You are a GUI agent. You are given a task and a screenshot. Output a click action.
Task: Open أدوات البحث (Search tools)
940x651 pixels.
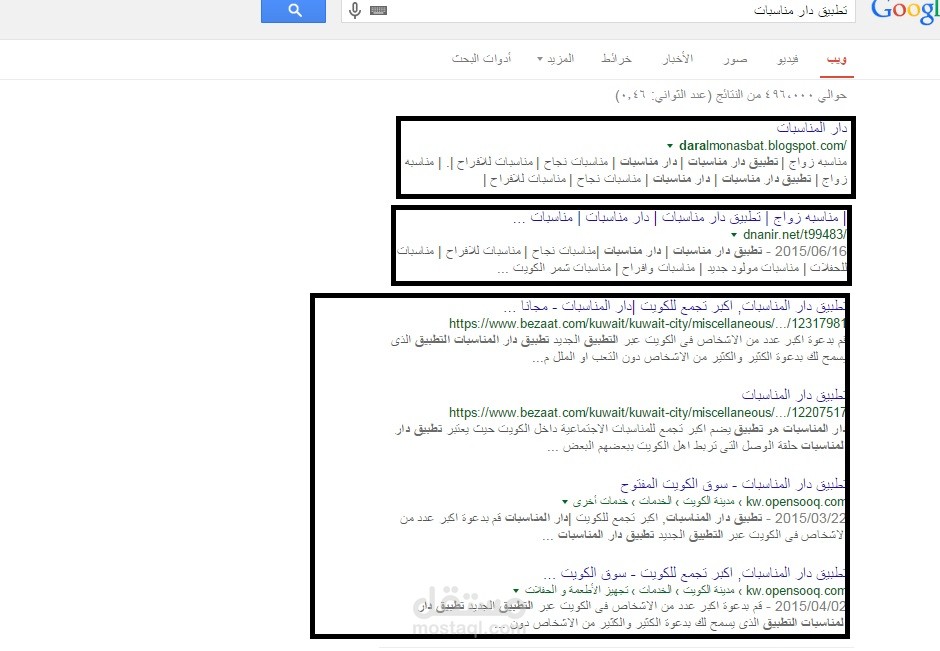click(481, 59)
